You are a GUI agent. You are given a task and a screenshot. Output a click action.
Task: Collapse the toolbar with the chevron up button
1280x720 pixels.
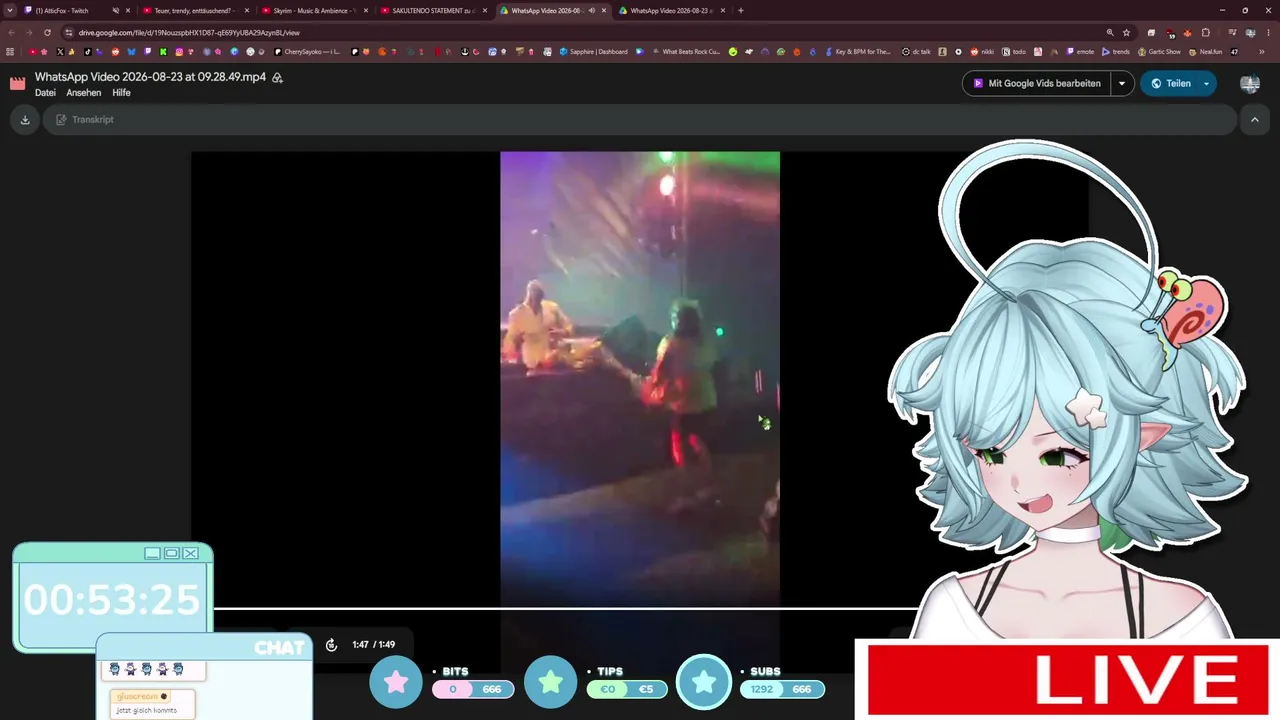(1254, 120)
